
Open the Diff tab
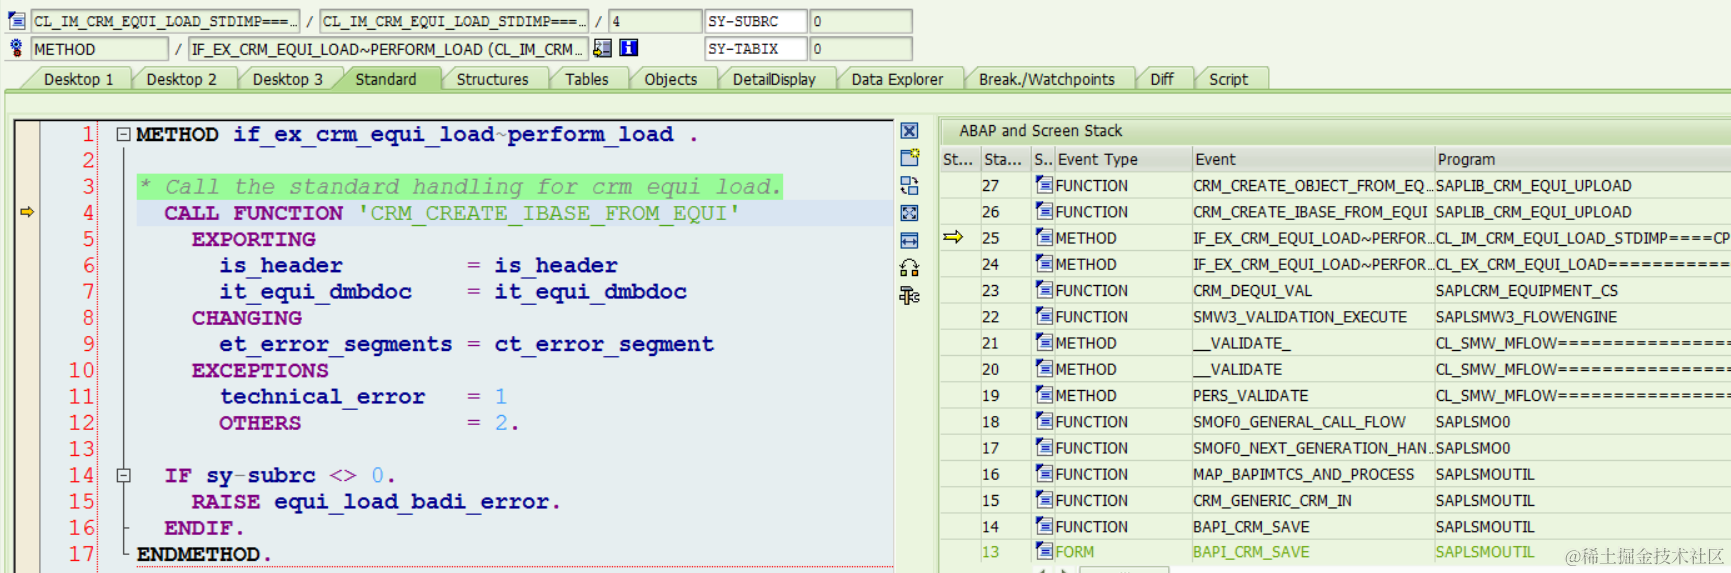tap(1162, 79)
